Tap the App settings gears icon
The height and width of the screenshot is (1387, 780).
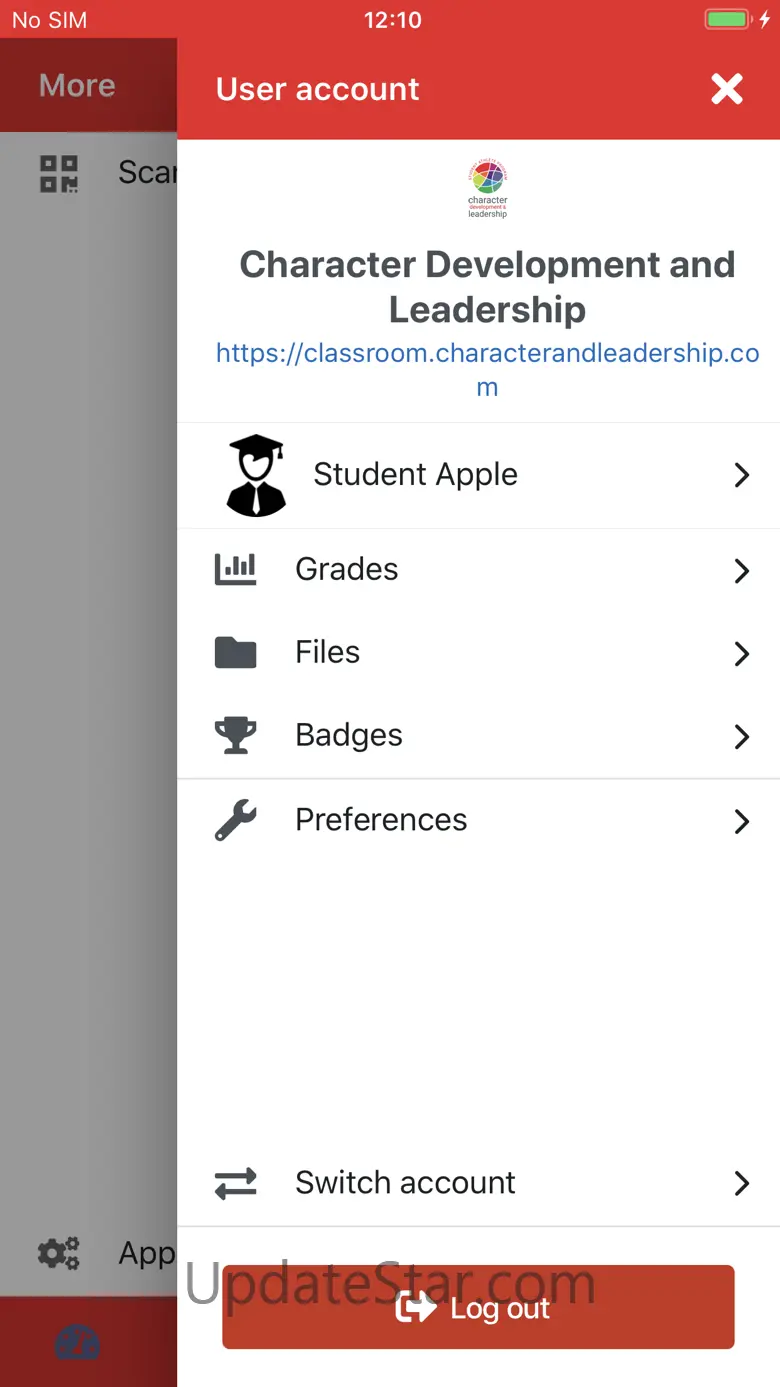click(x=59, y=1253)
